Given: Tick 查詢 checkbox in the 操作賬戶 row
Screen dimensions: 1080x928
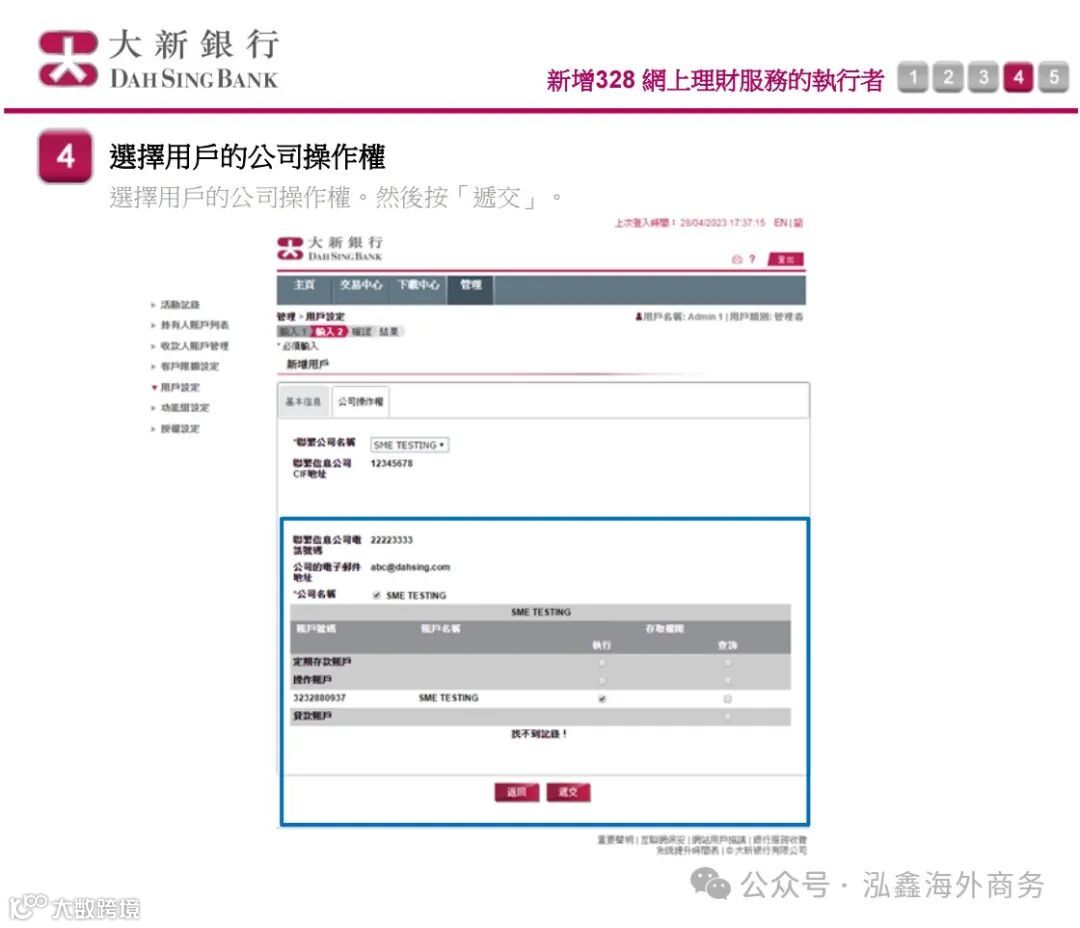Looking at the screenshot, I should (727, 681).
